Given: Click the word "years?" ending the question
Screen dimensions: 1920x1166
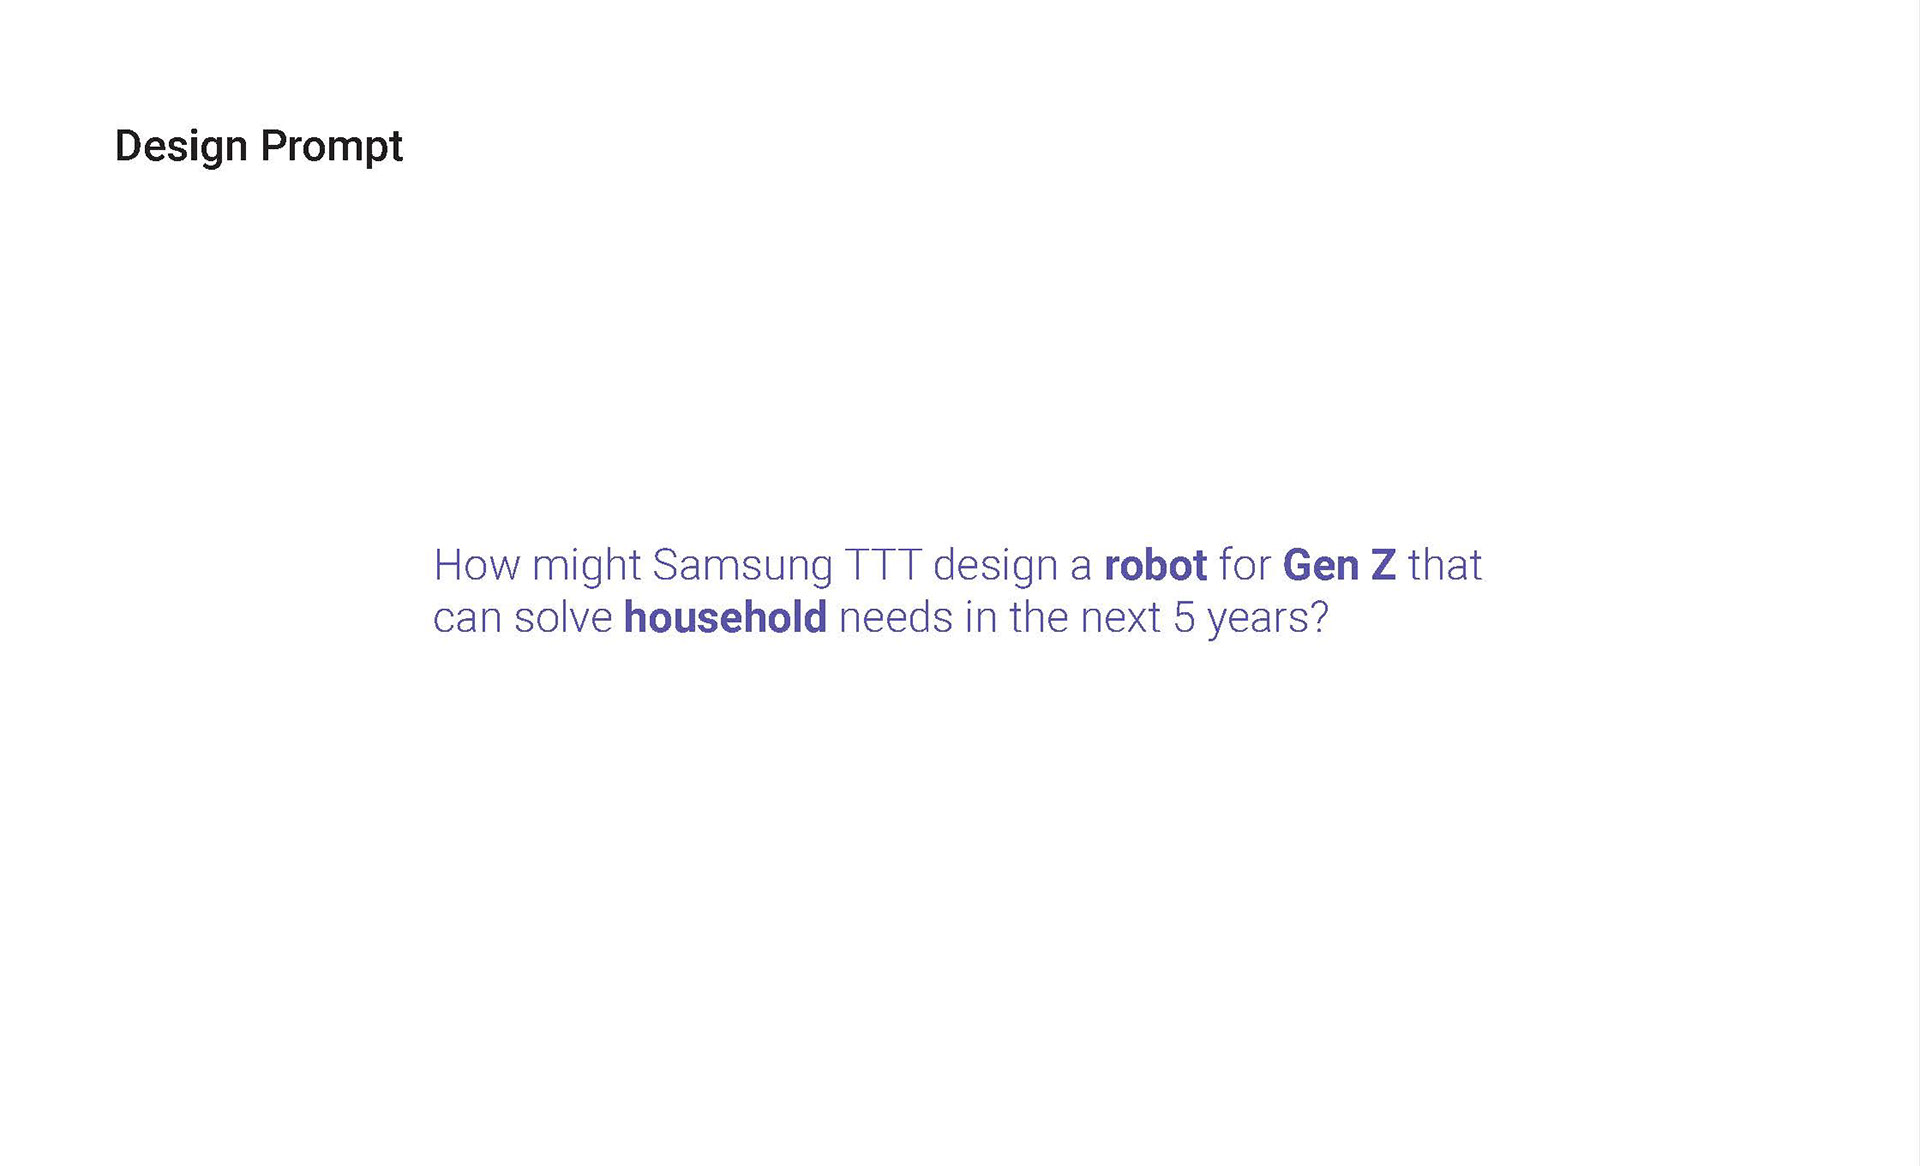Looking at the screenshot, I should point(1268,618).
